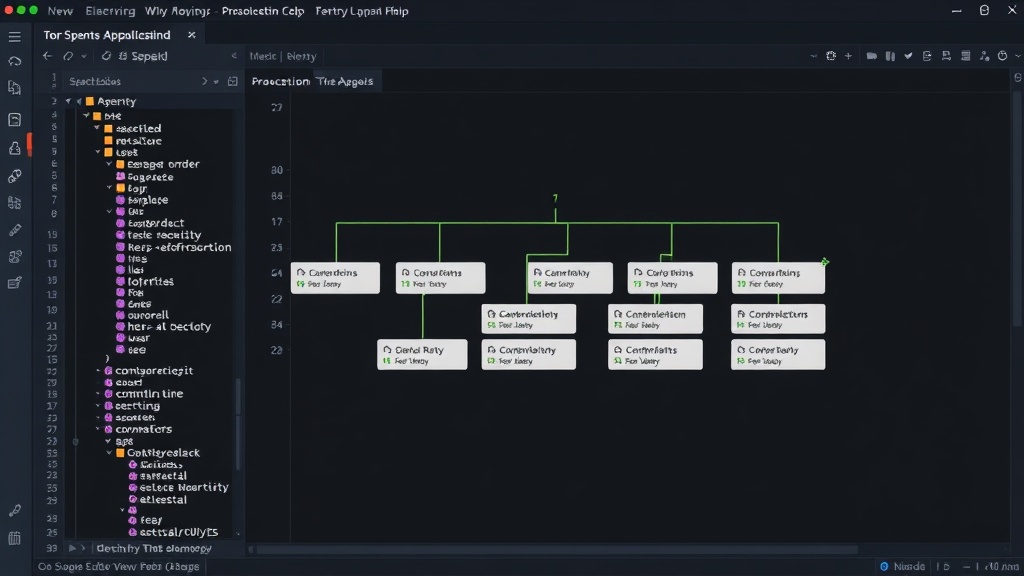
Task: Click the Nerty label beside Medc
Action: (x=301, y=56)
